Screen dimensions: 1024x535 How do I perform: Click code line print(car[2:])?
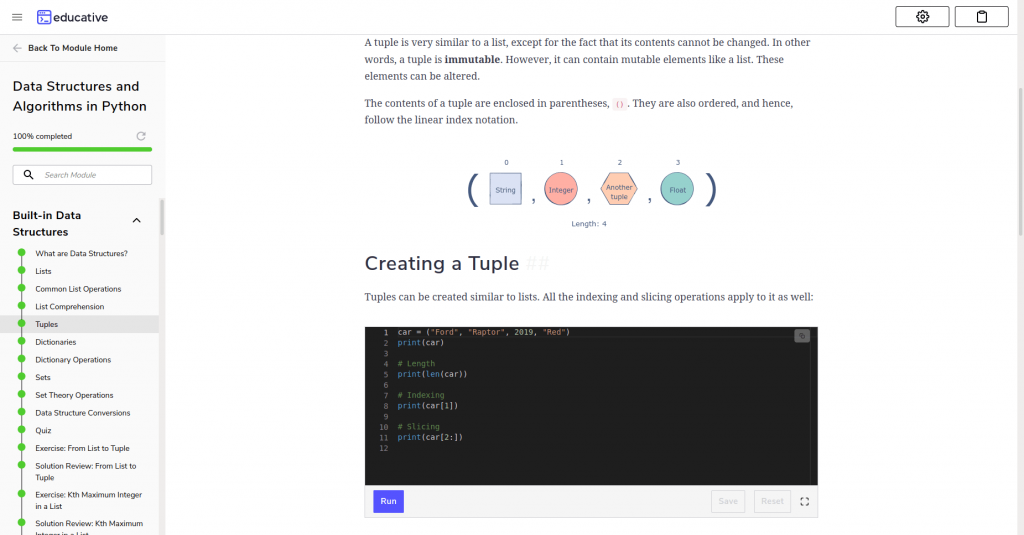[430, 437]
